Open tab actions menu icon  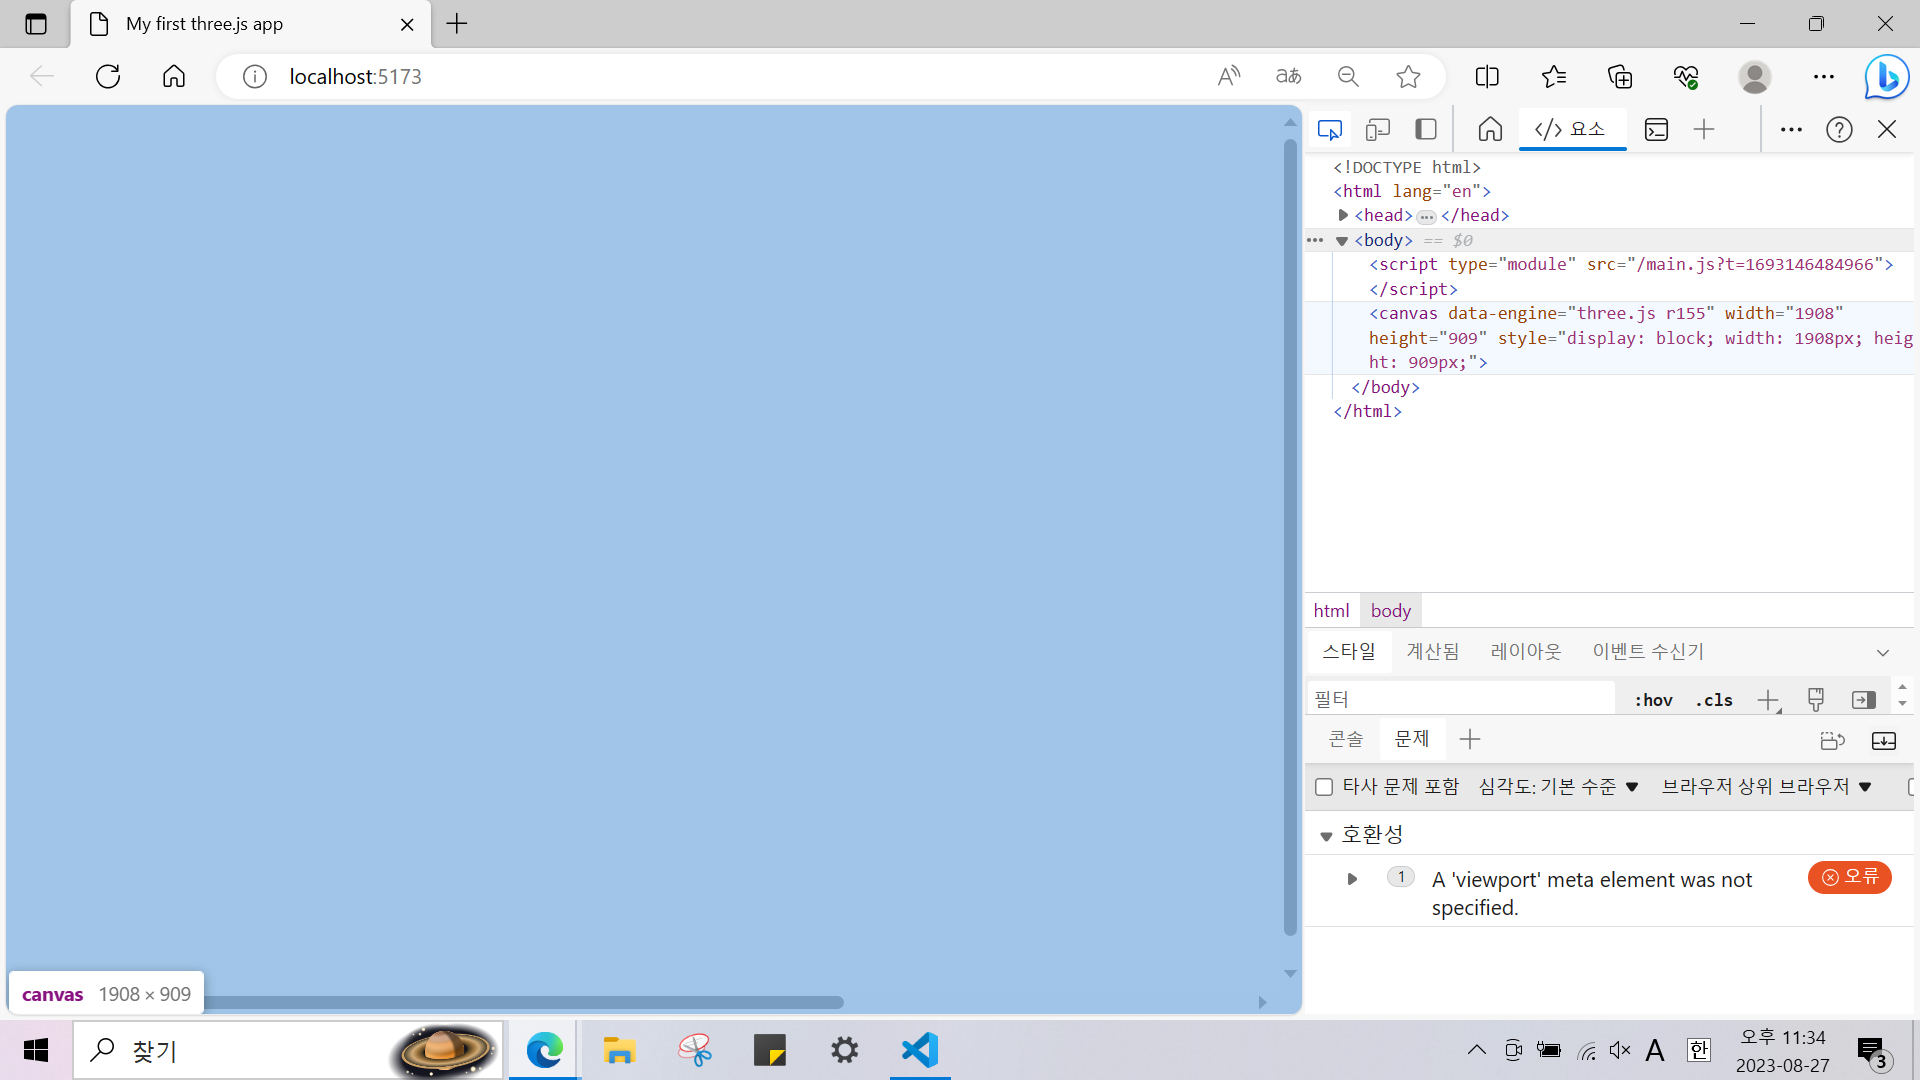pyautogui.click(x=36, y=24)
